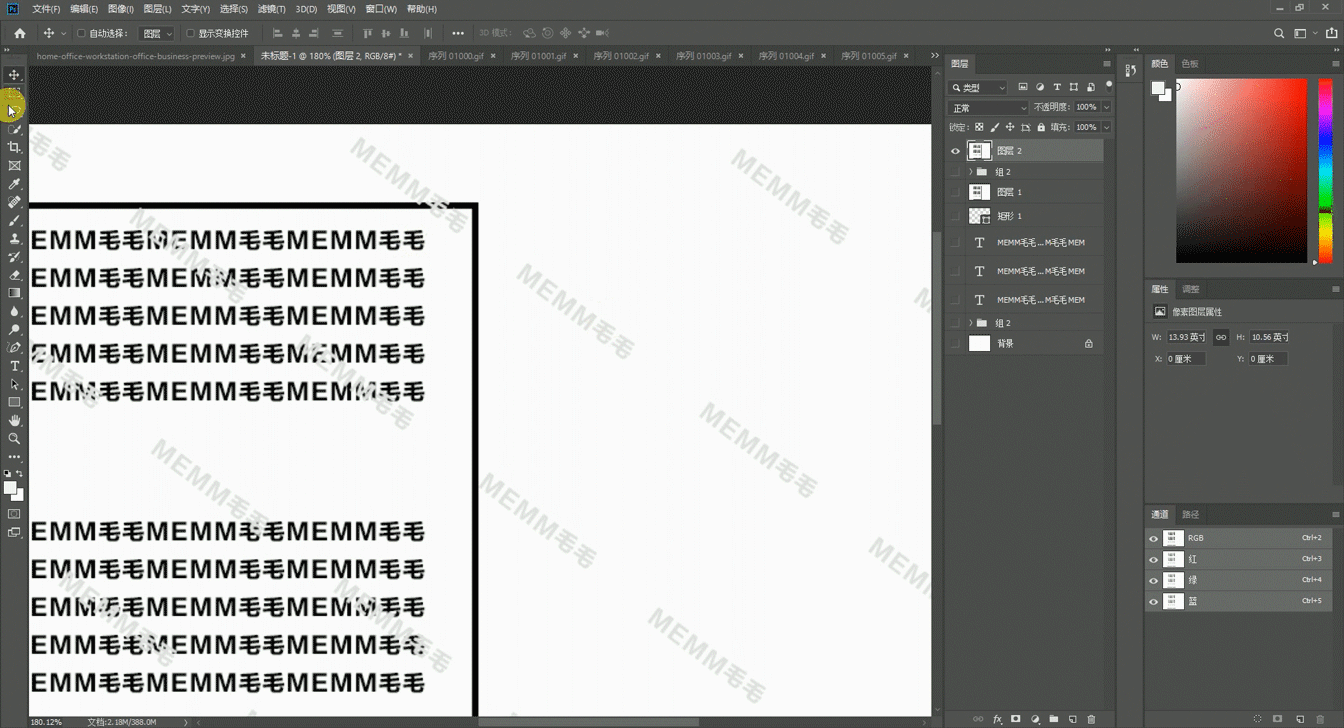The width and height of the screenshot is (1344, 728).
Task: Open the 图像(I) menu
Action: (x=121, y=9)
